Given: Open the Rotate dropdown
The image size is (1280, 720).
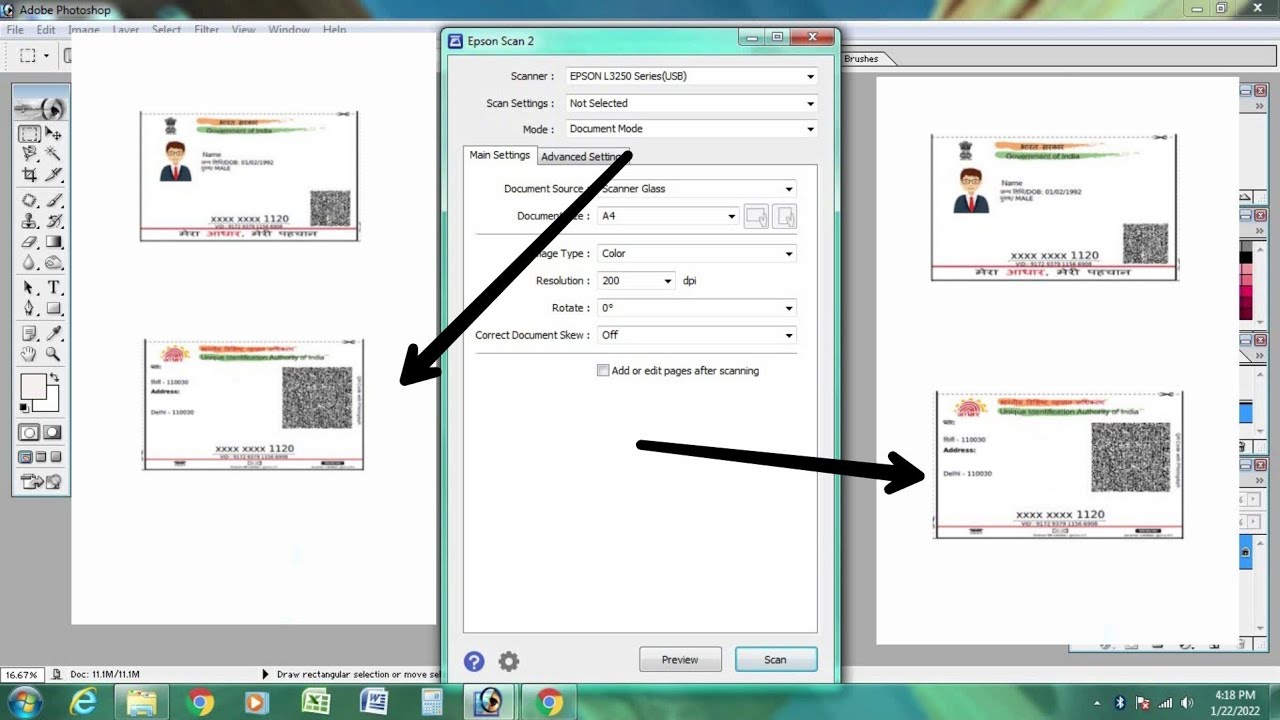Looking at the screenshot, I should (x=697, y=308).
